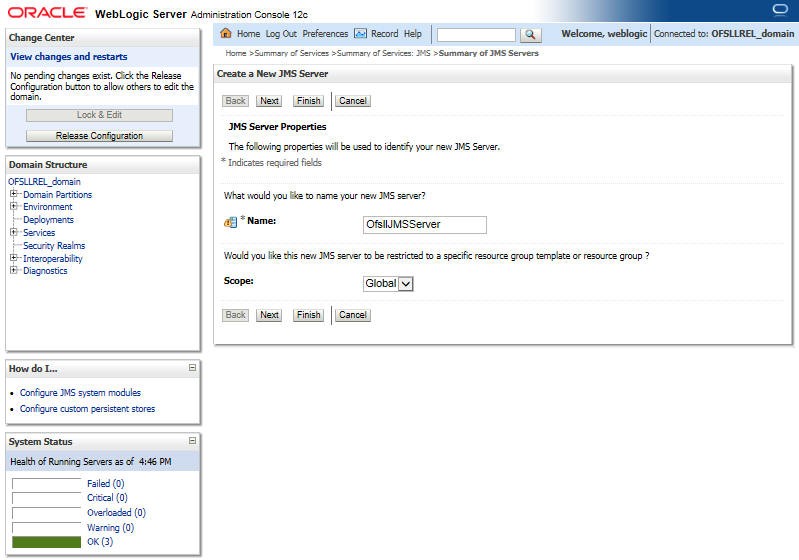Click Summary of Services: JMS breadcrumb

coord(384,53)
